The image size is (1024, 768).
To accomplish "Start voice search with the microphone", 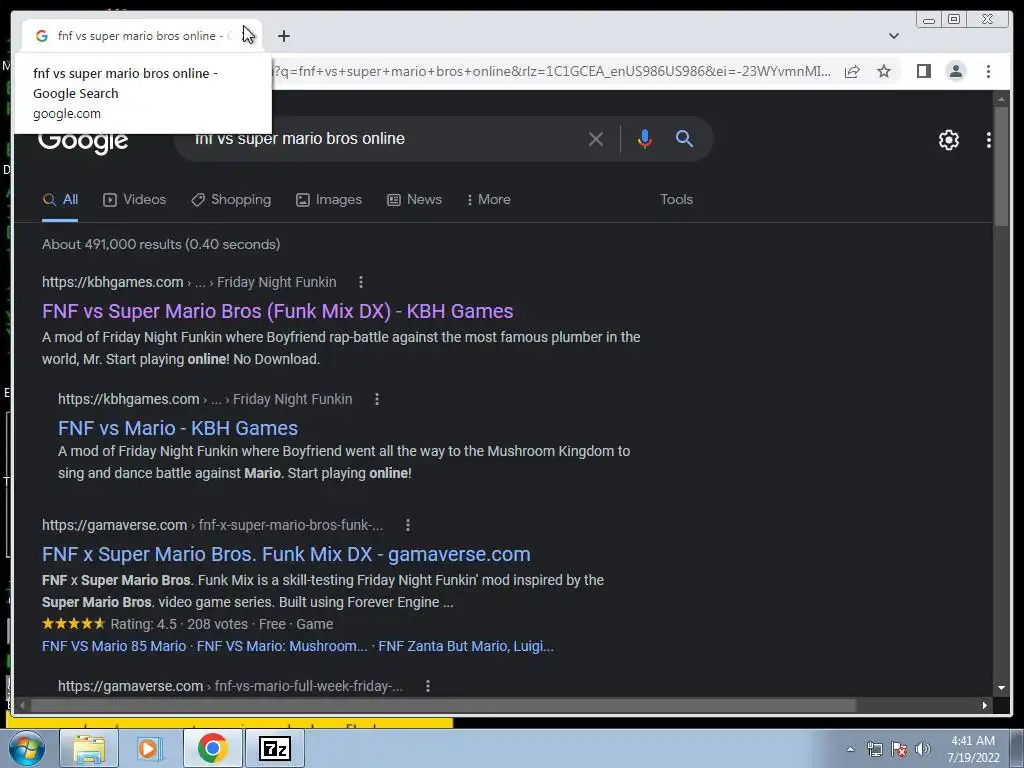I will (x=644, y=139).
